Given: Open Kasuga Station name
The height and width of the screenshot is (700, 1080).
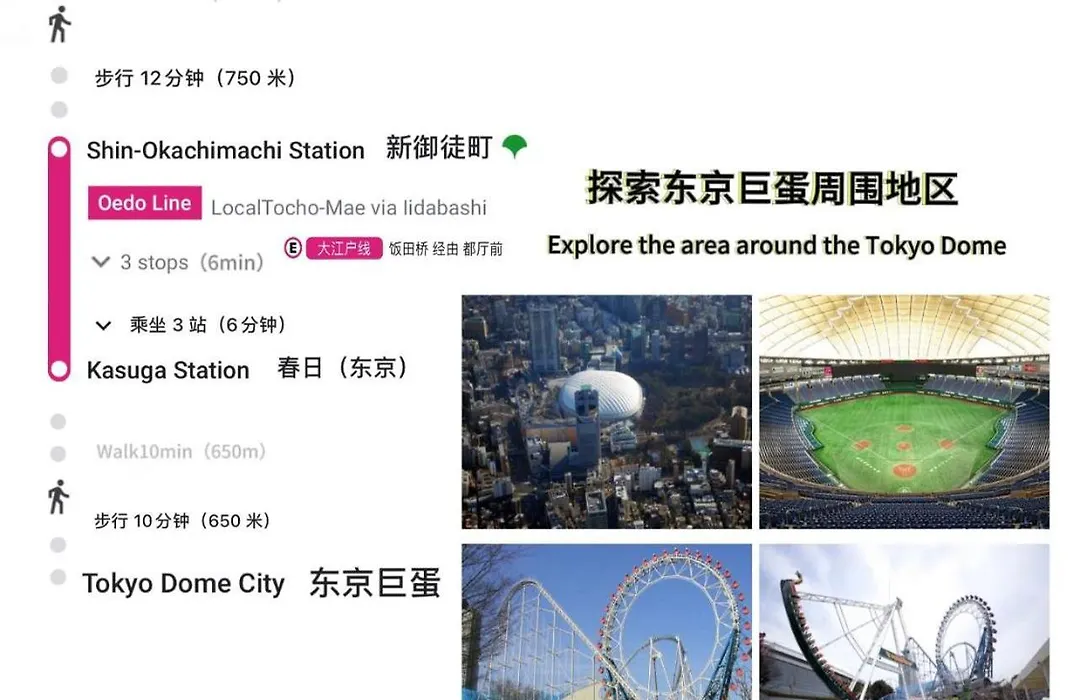Looking at the screenshot, I should pos(168,370).
